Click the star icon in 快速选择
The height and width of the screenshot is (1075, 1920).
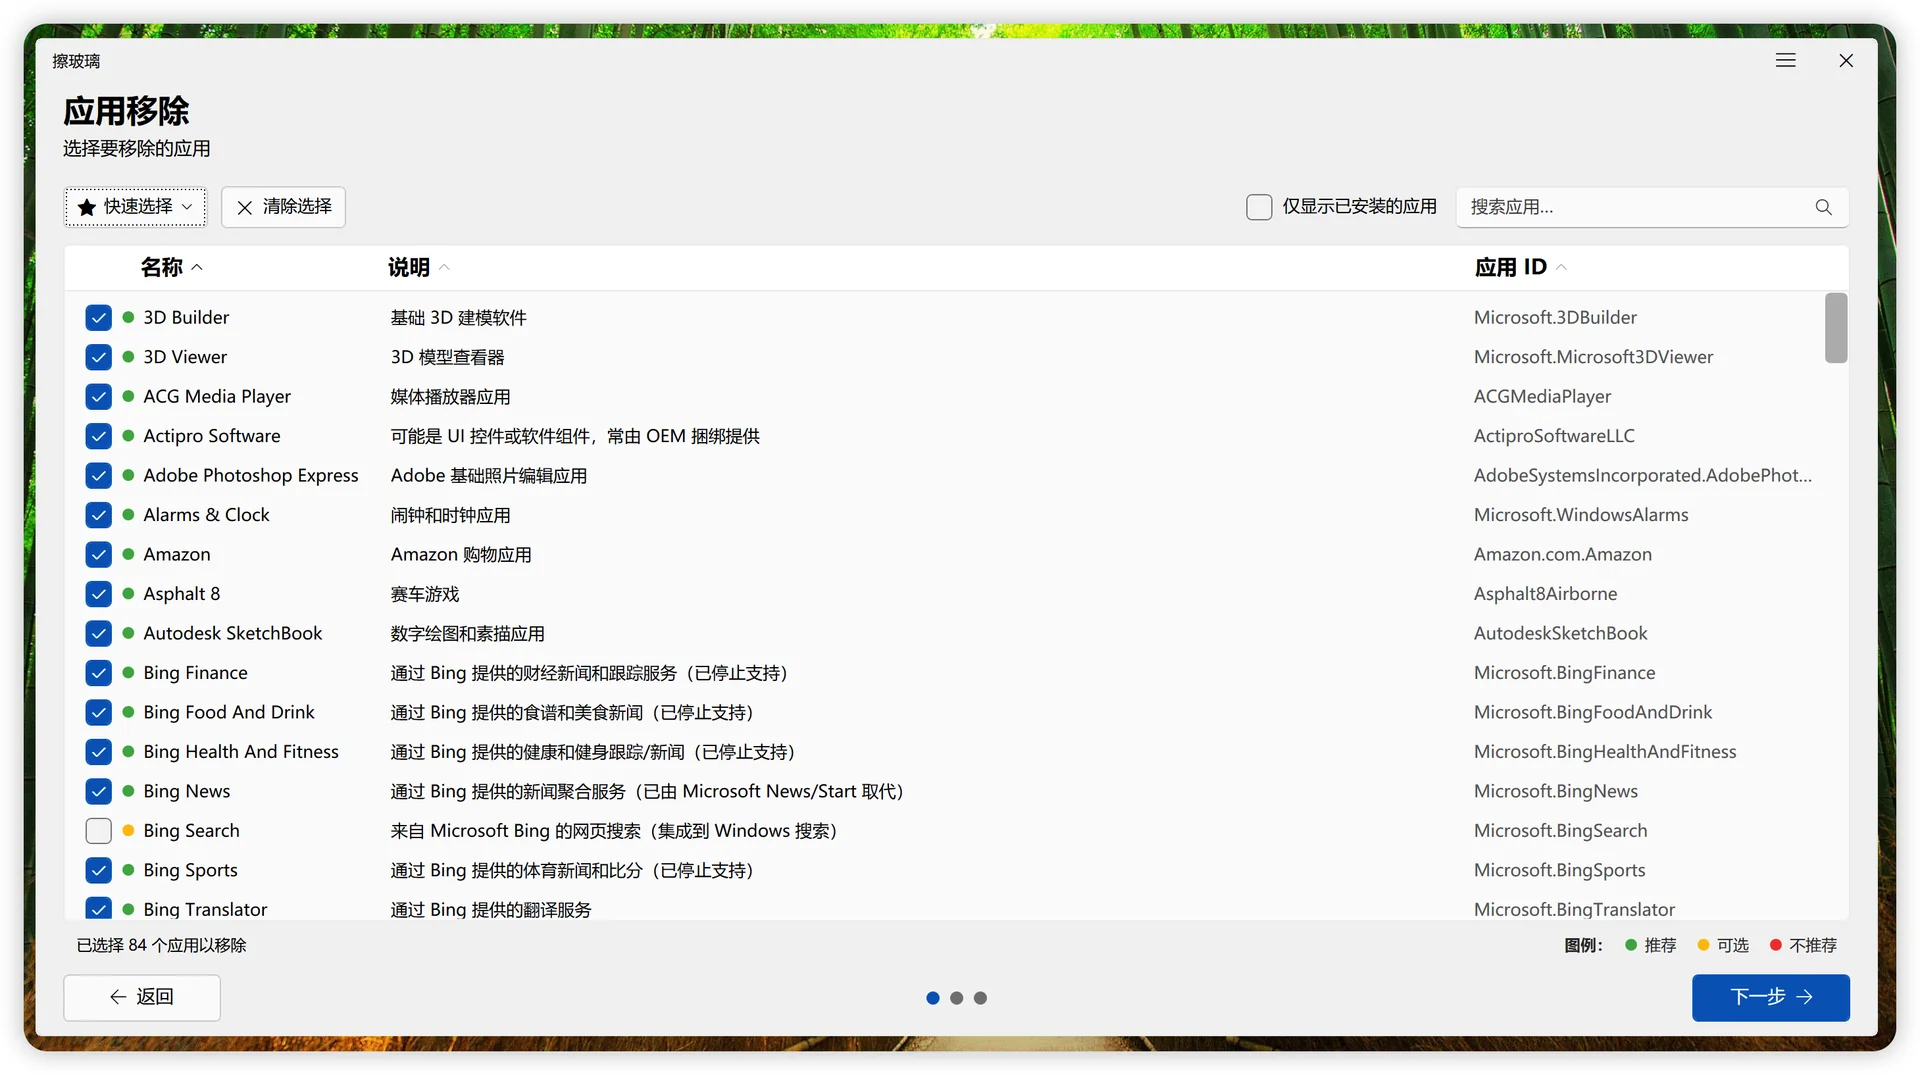click(87, 207)
